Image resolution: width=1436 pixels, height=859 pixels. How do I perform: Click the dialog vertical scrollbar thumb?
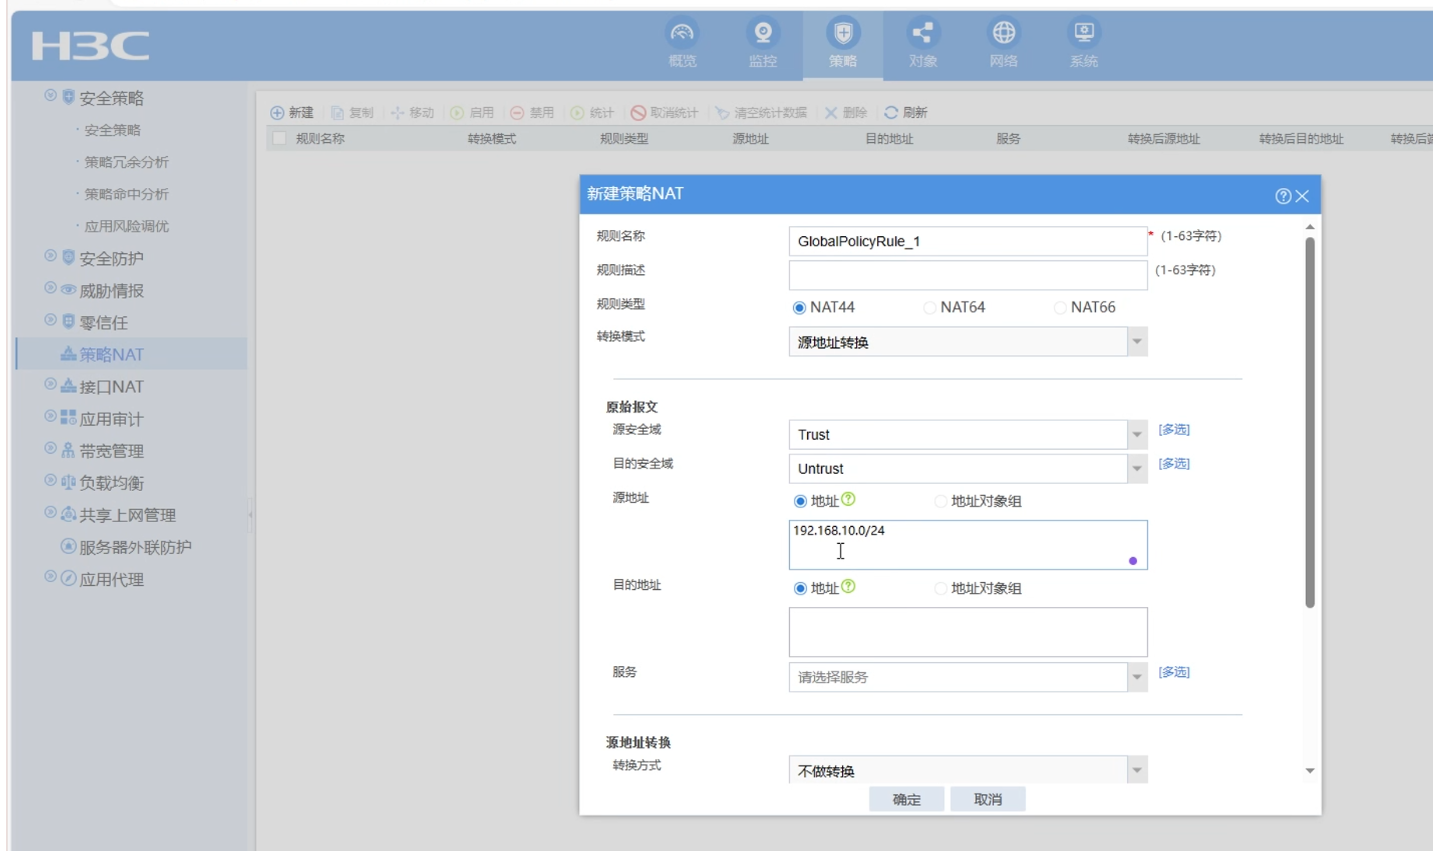[x=1310, y=423]
